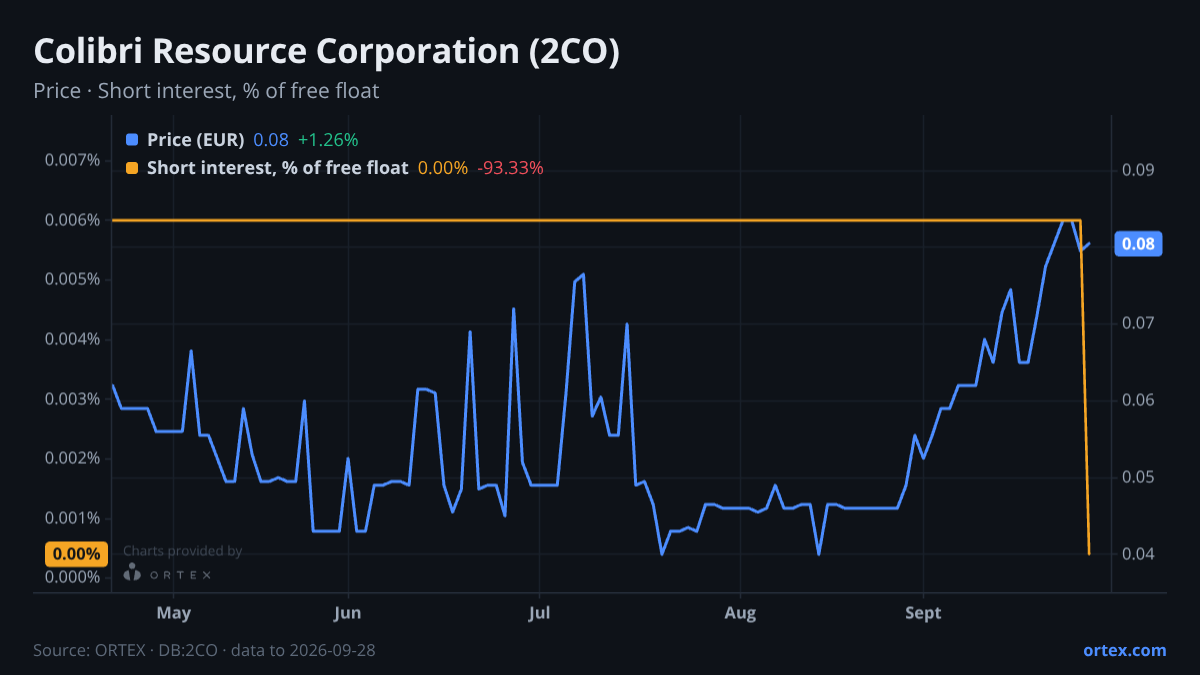Click the 0.09 right axis label
Screen dimensions: 1200x675
coord(1138,170)
